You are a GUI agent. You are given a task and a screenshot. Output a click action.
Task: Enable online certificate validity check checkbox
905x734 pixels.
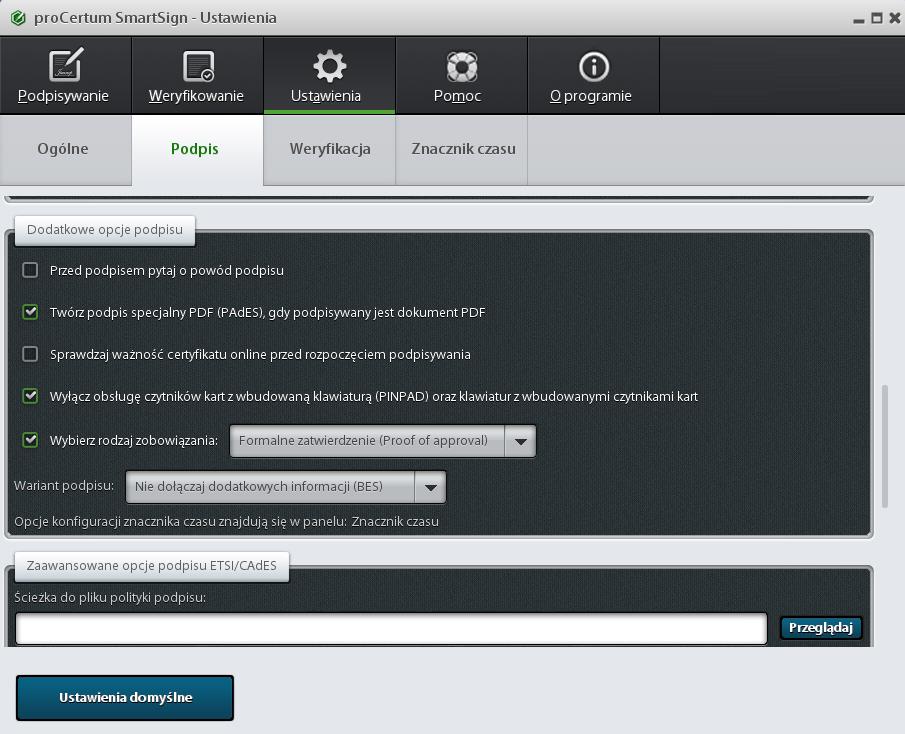(30, 354)
